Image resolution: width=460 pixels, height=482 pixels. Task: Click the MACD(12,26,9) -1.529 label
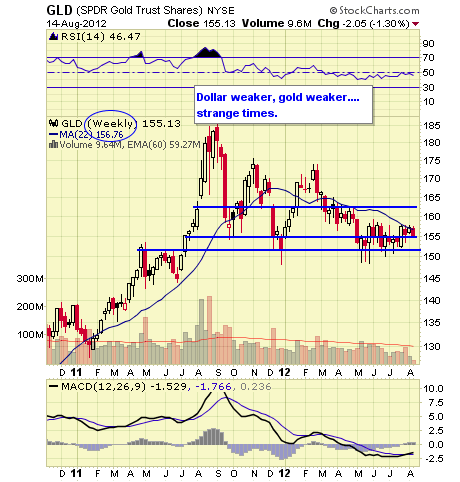coord(124,387)
